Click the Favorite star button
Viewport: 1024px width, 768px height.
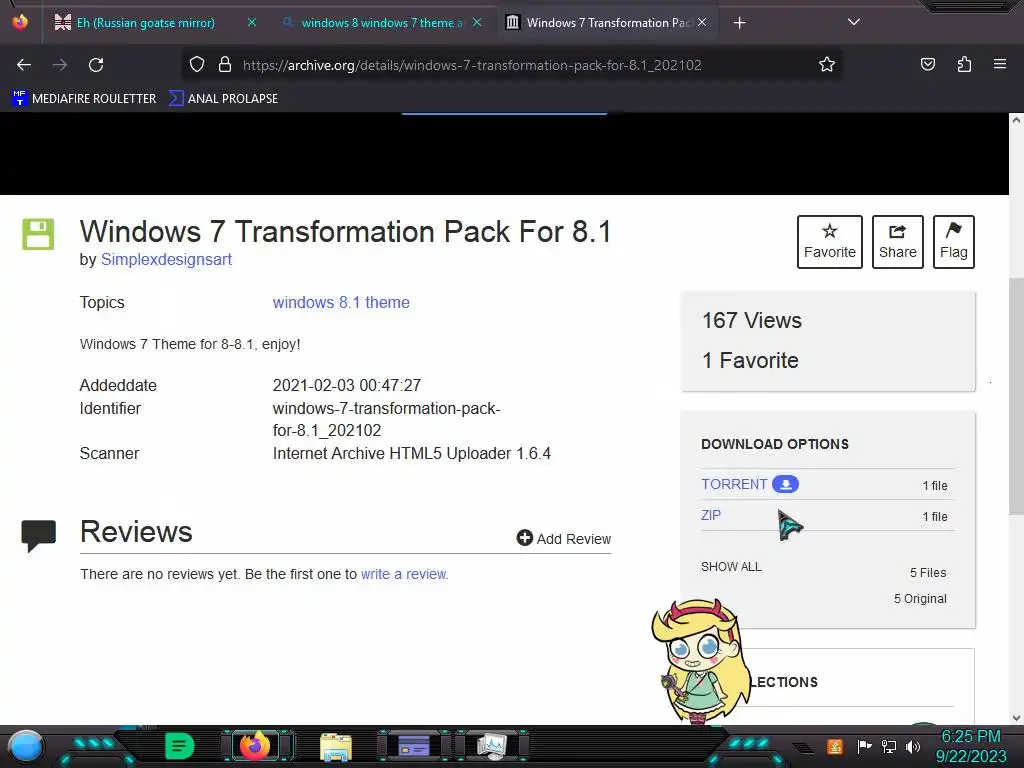829,242
